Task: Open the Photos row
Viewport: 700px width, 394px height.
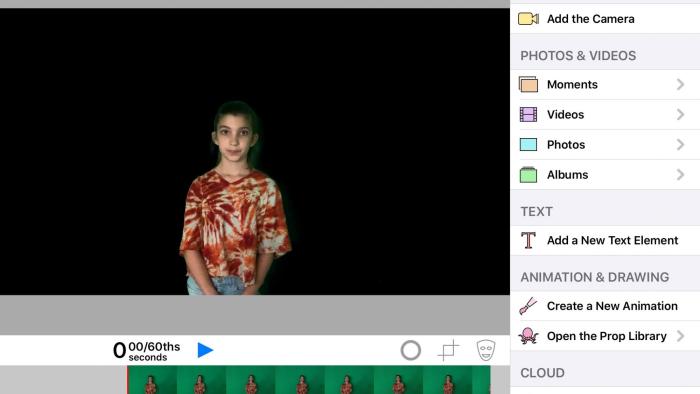Action: pyautogui.click(x=605, y=145)
